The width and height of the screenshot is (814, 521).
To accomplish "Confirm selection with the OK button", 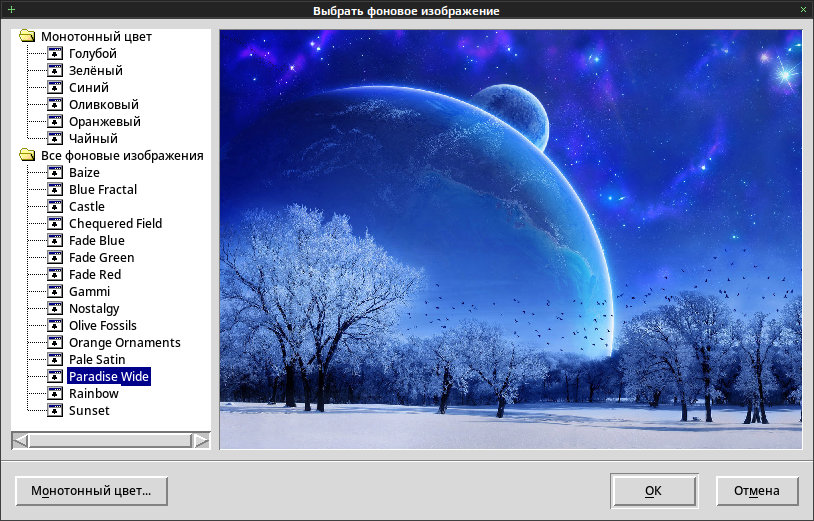I will pos(654,491).
